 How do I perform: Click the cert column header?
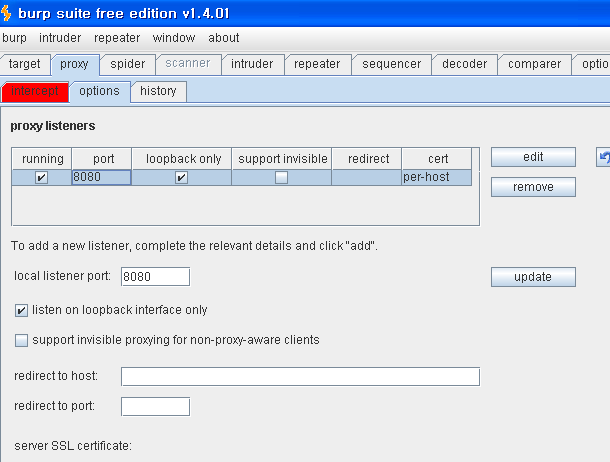pyautogui.click(x=436, y=159)
